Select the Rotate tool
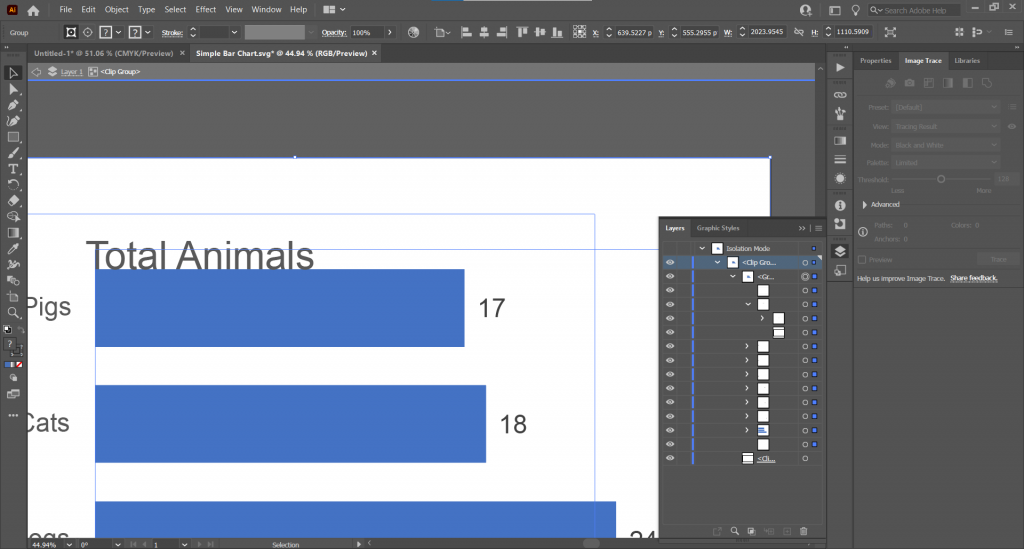This screenshot has height=549, width=1024. (x=13, y=185)
